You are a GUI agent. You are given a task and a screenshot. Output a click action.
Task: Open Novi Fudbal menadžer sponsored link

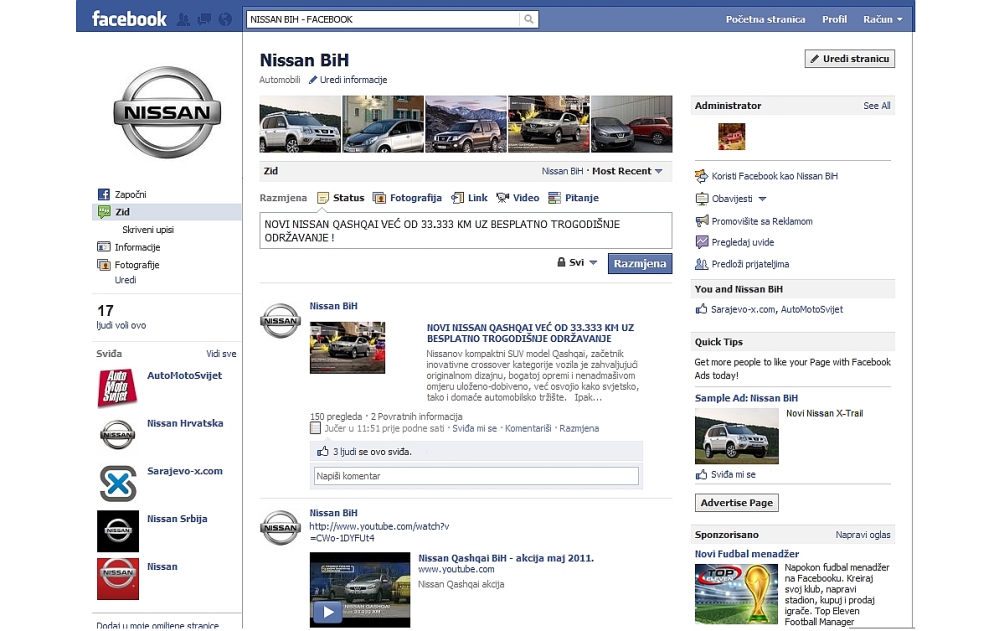[x=747, y=554]
